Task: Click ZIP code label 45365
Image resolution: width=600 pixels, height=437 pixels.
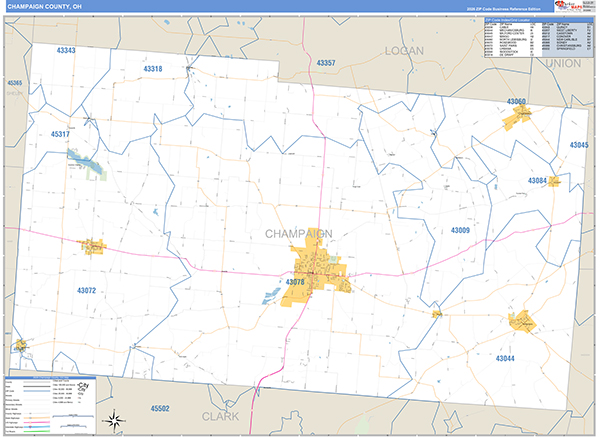Action: 15,83
